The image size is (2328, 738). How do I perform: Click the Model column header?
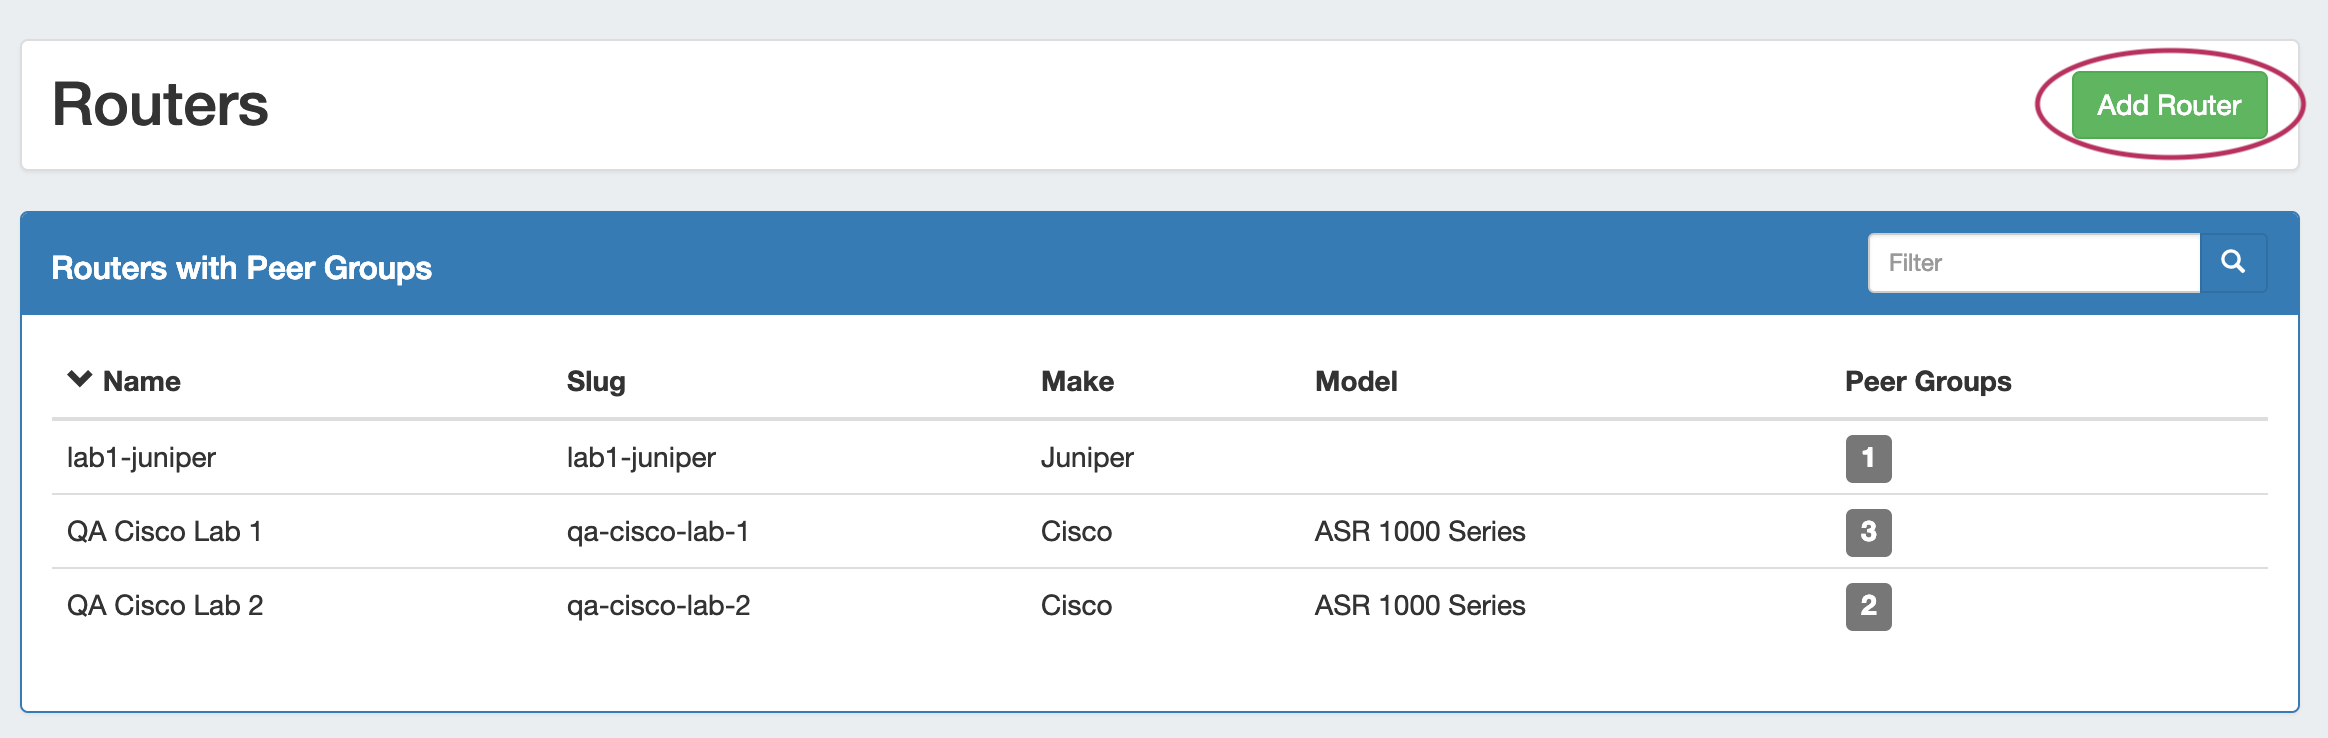(1355, 381)
